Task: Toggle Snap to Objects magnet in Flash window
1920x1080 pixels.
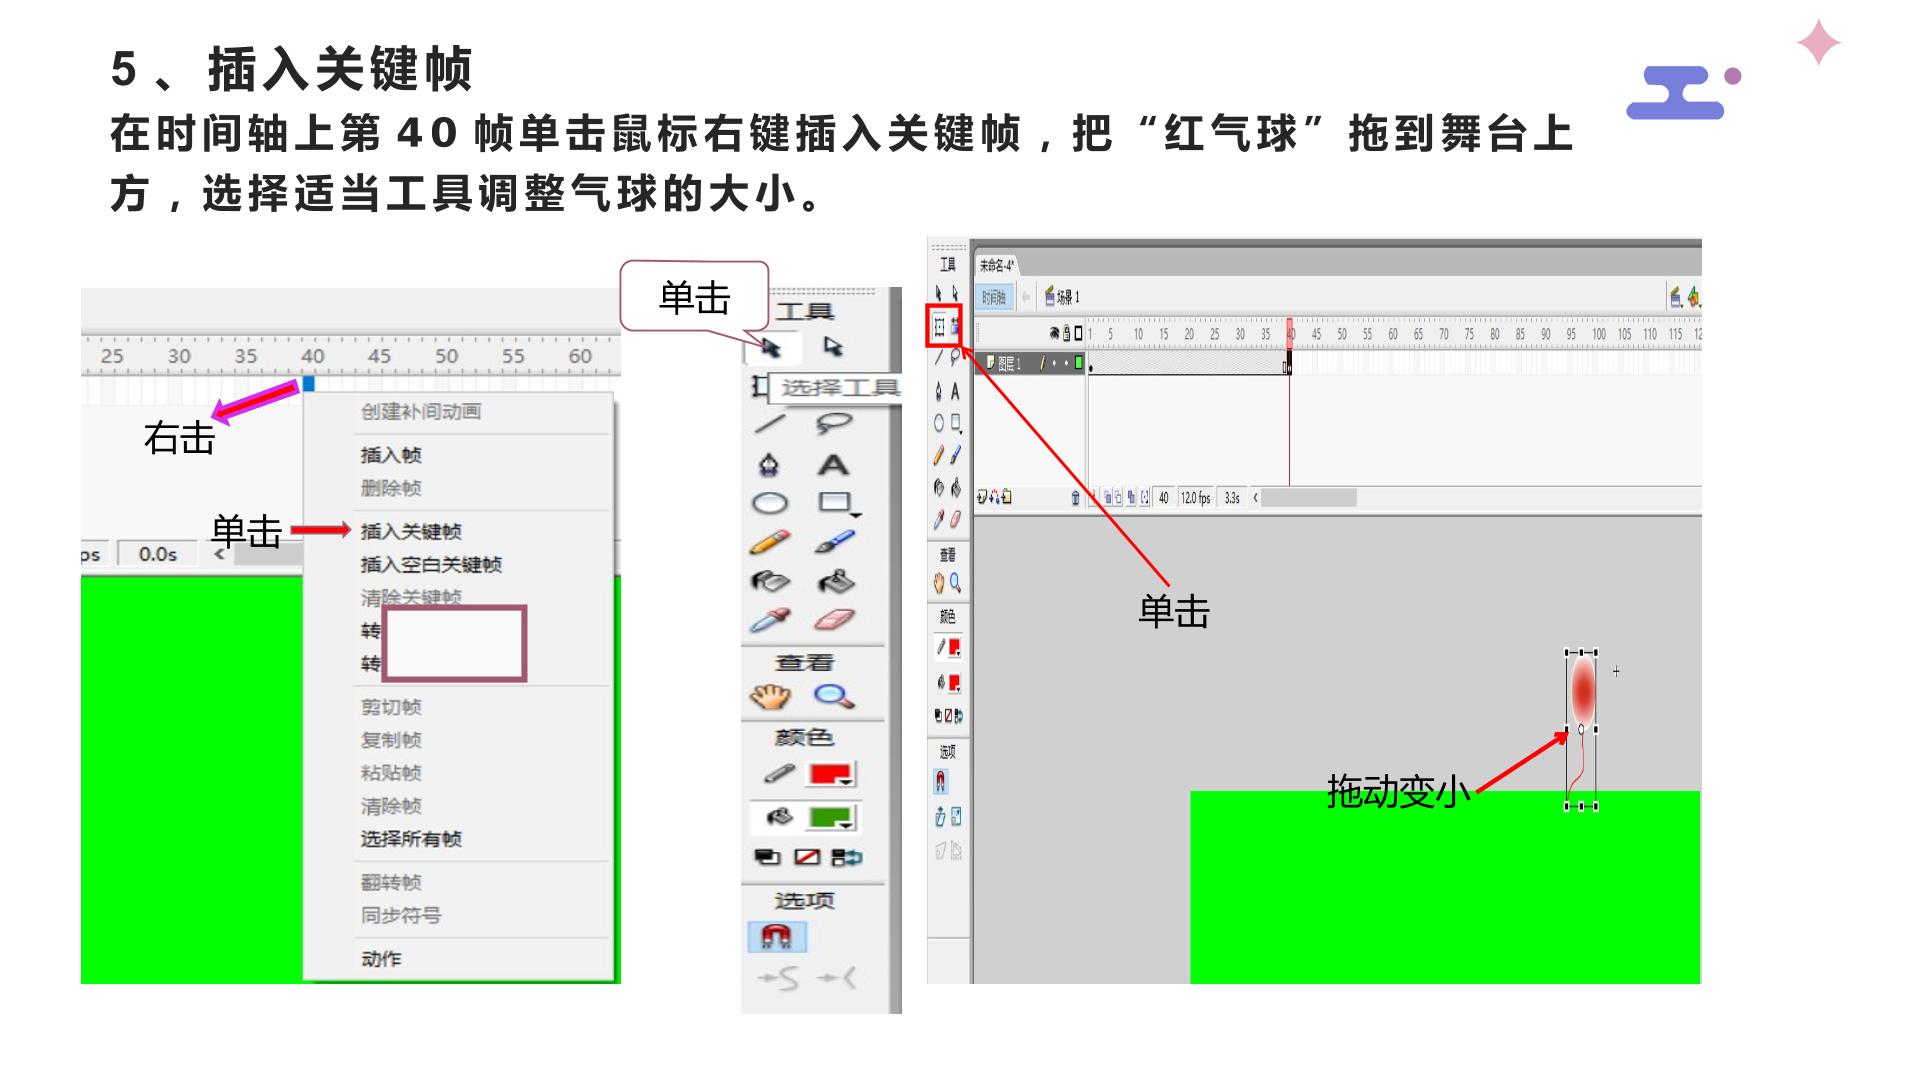Action: coord(941,781)
